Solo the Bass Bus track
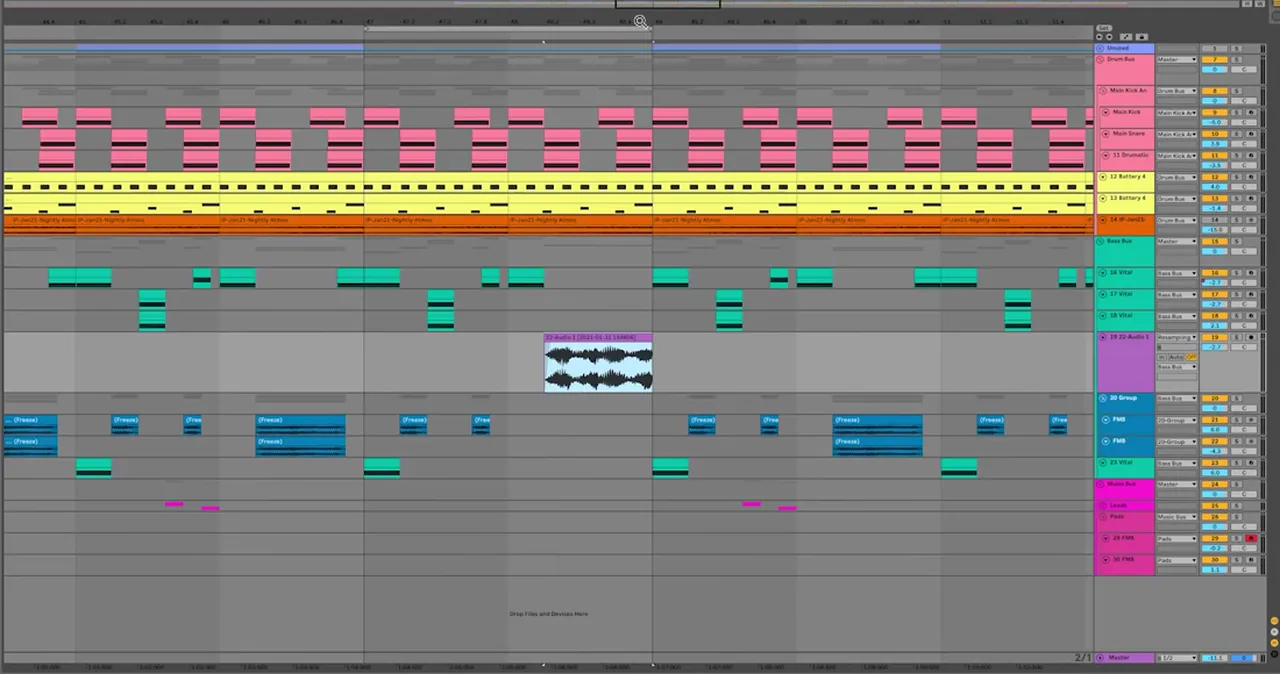This screenshot has height=674, width=1280. [1236, 241]
